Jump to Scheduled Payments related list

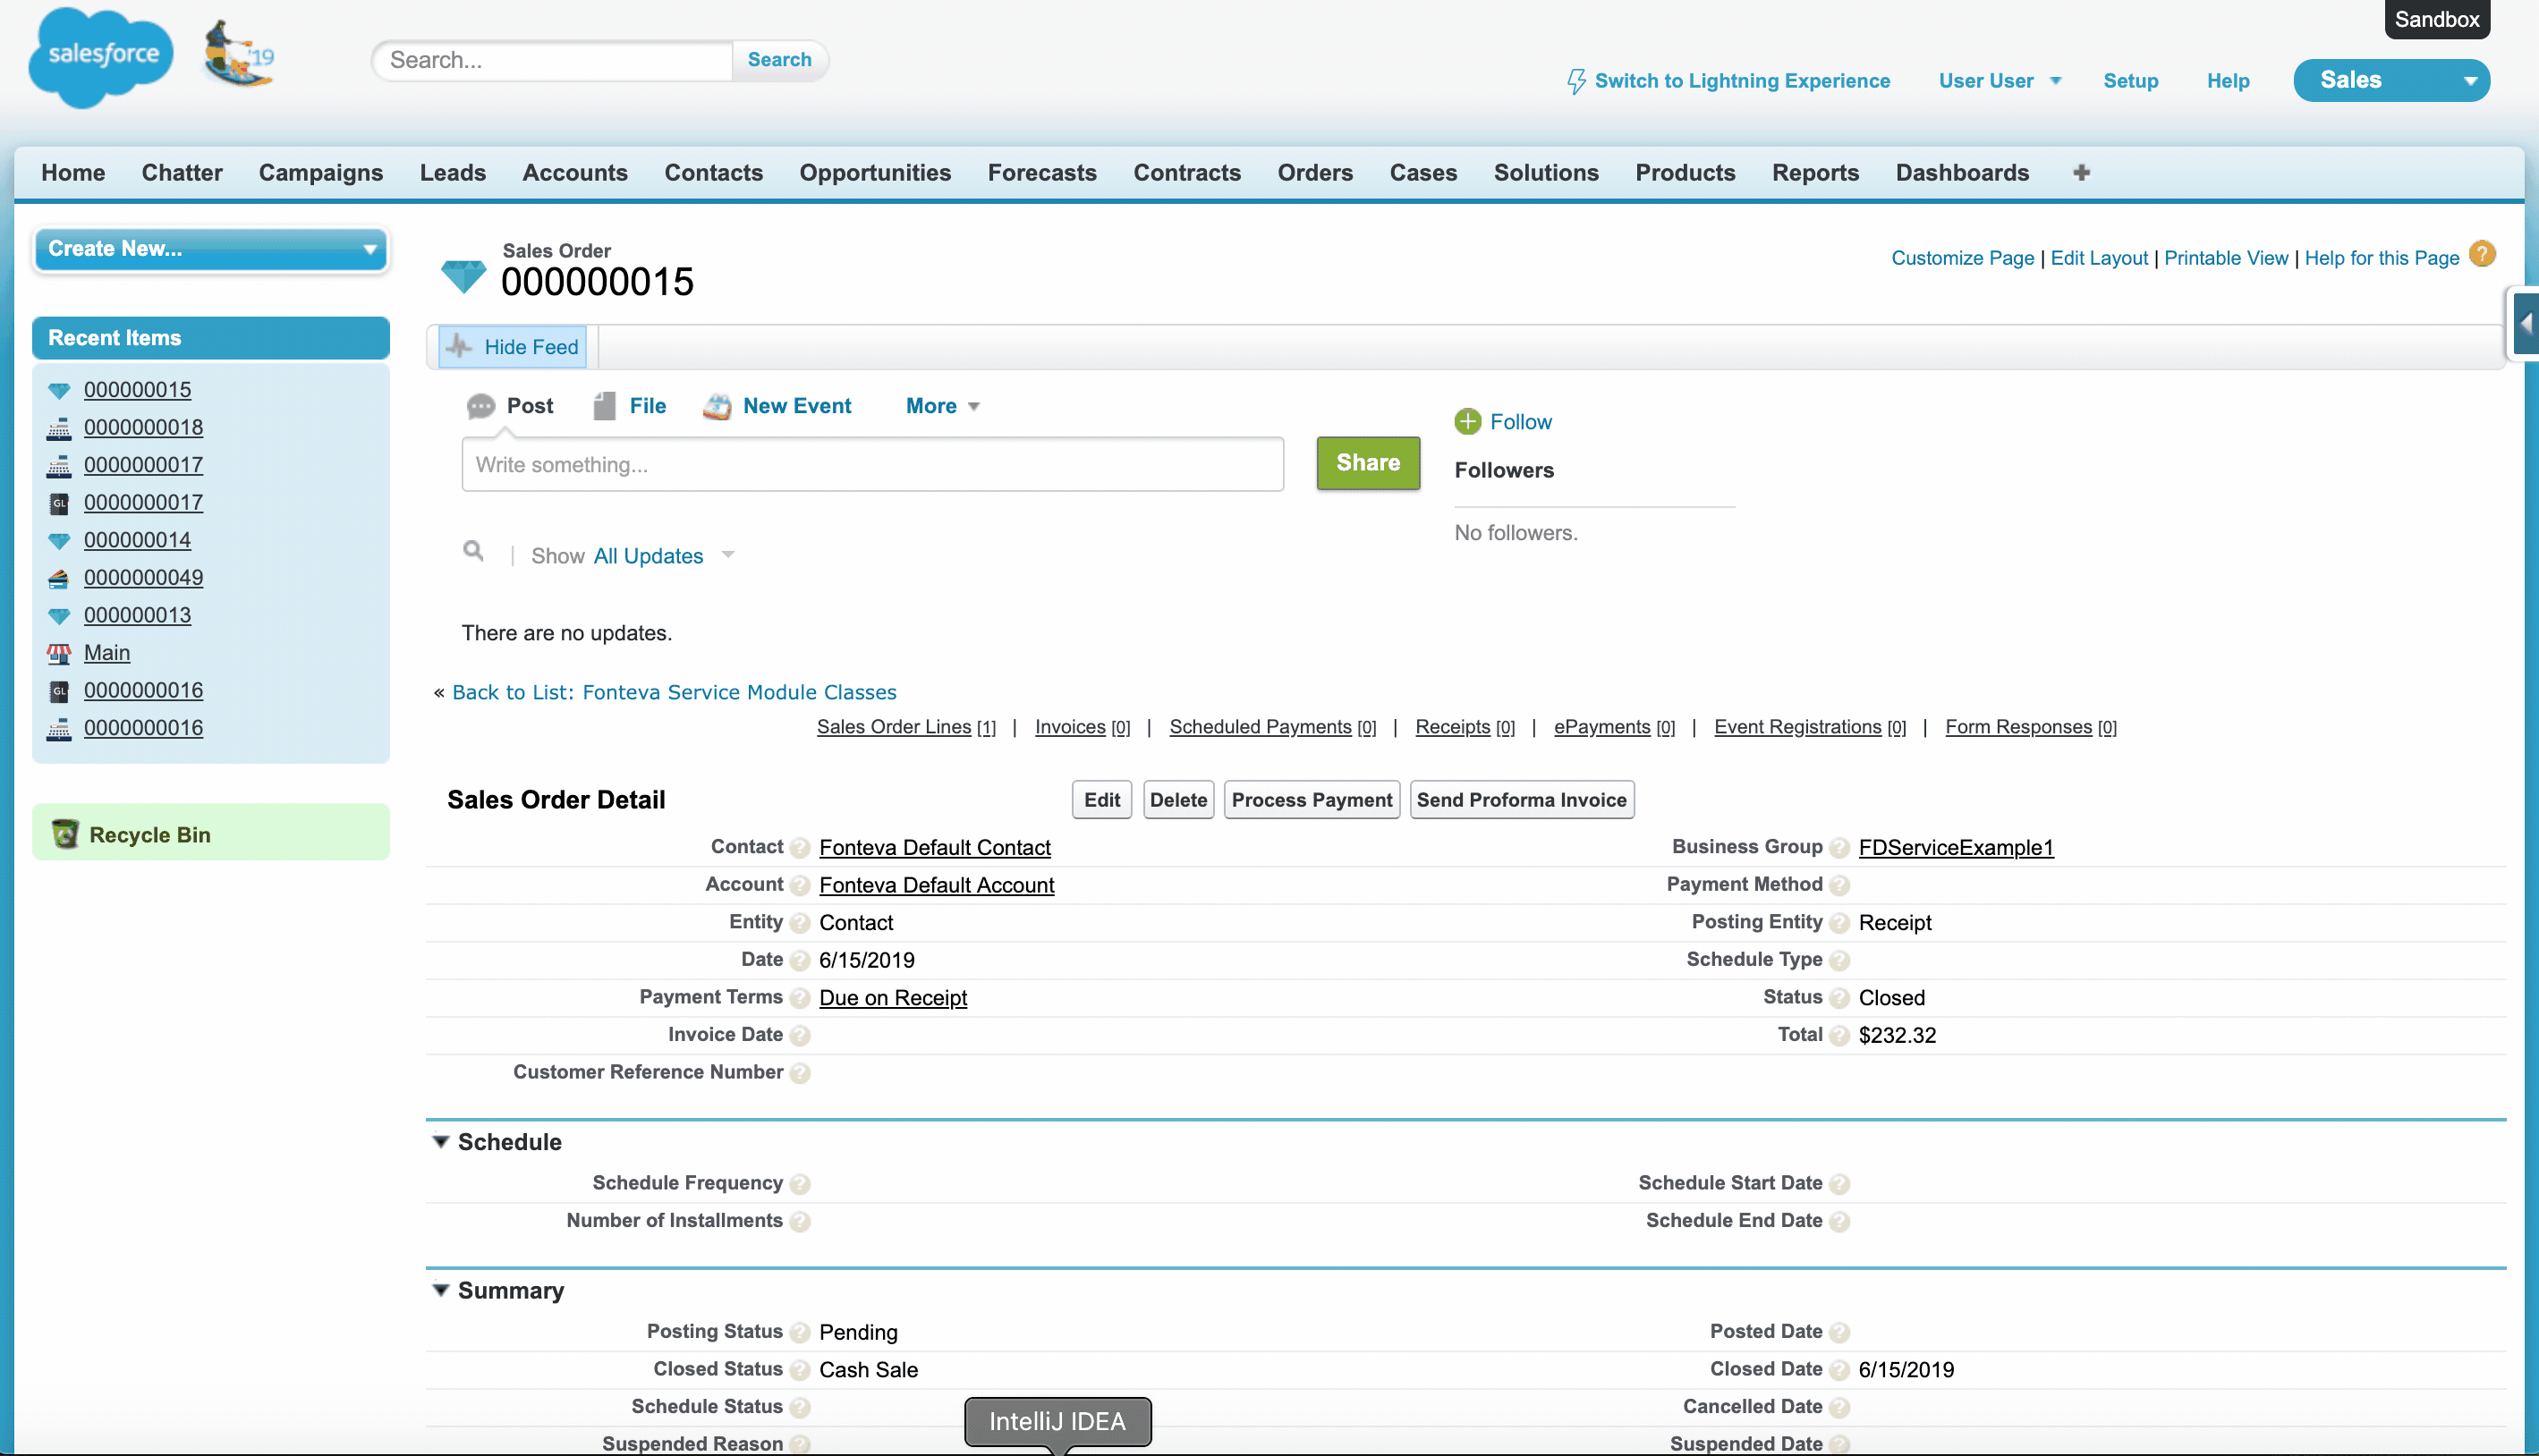tap(1260, 727)
